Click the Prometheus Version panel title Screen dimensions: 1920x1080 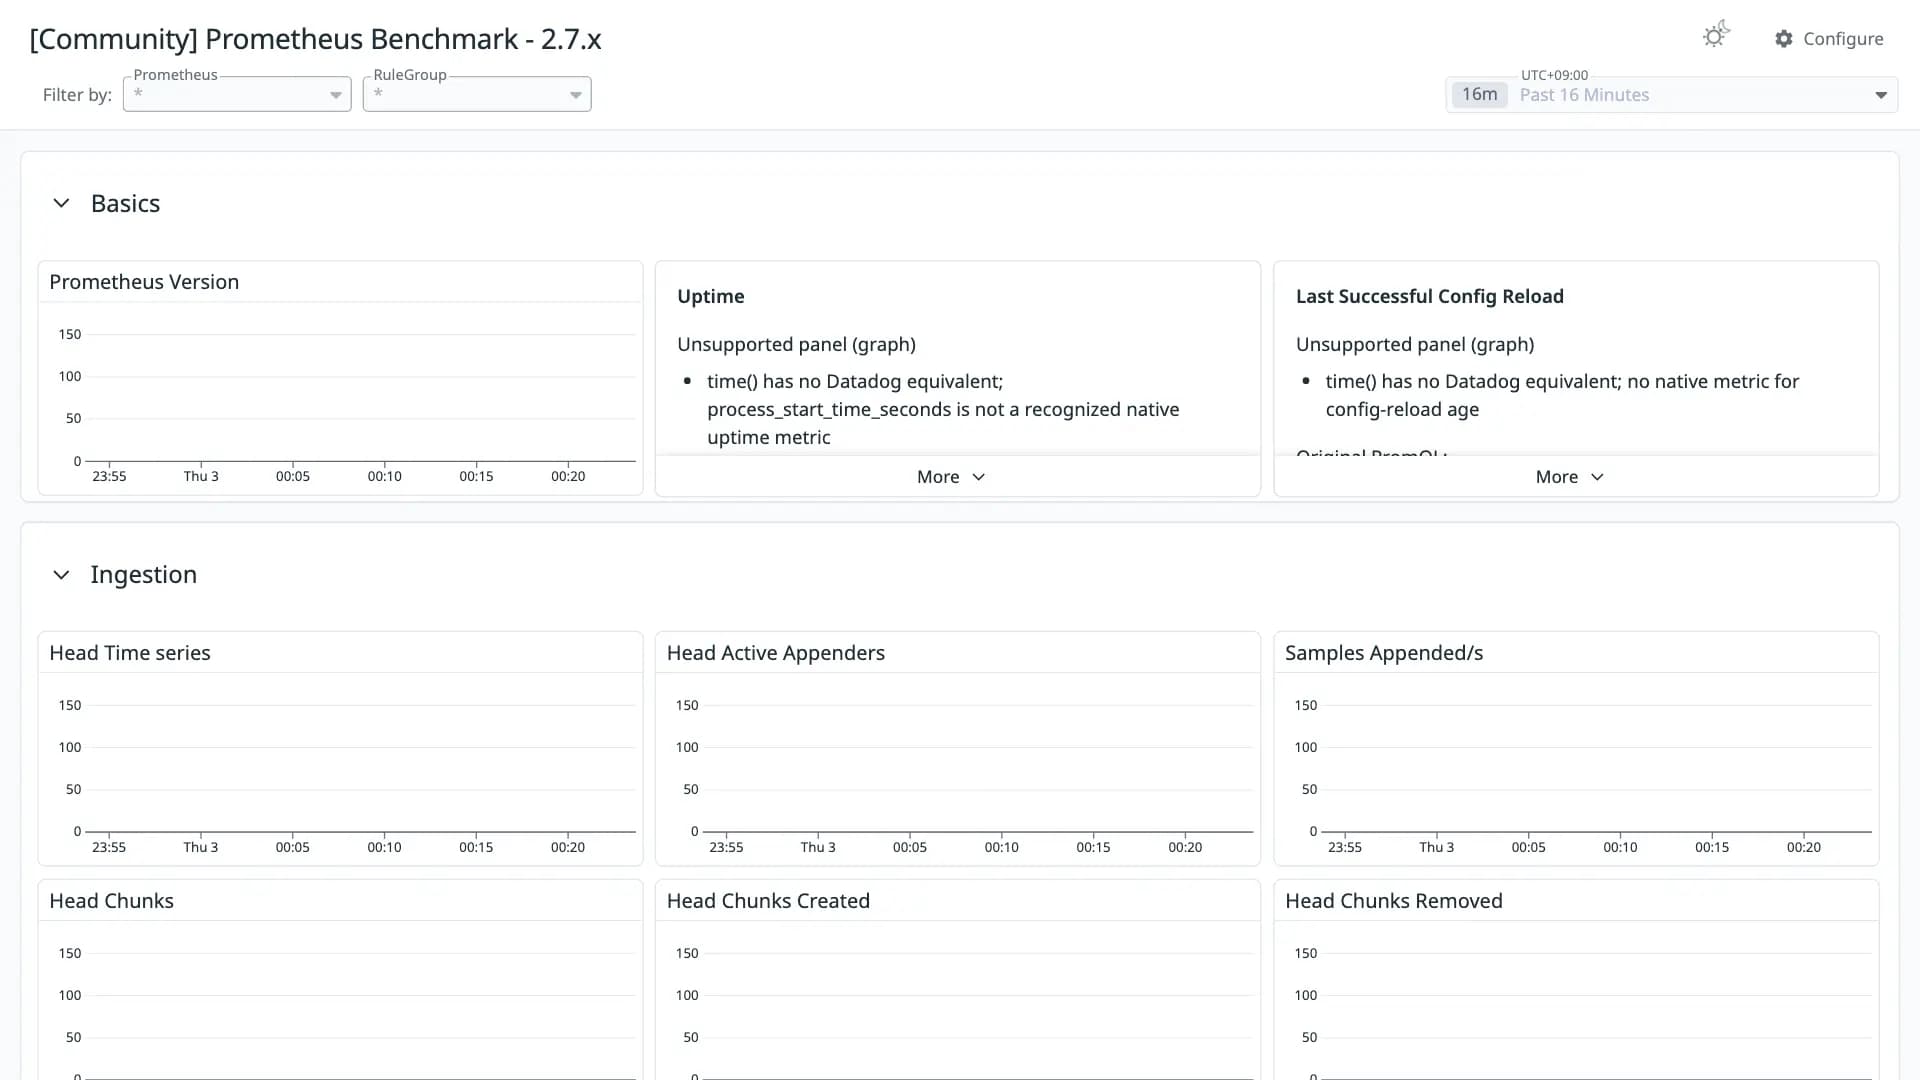144,282
